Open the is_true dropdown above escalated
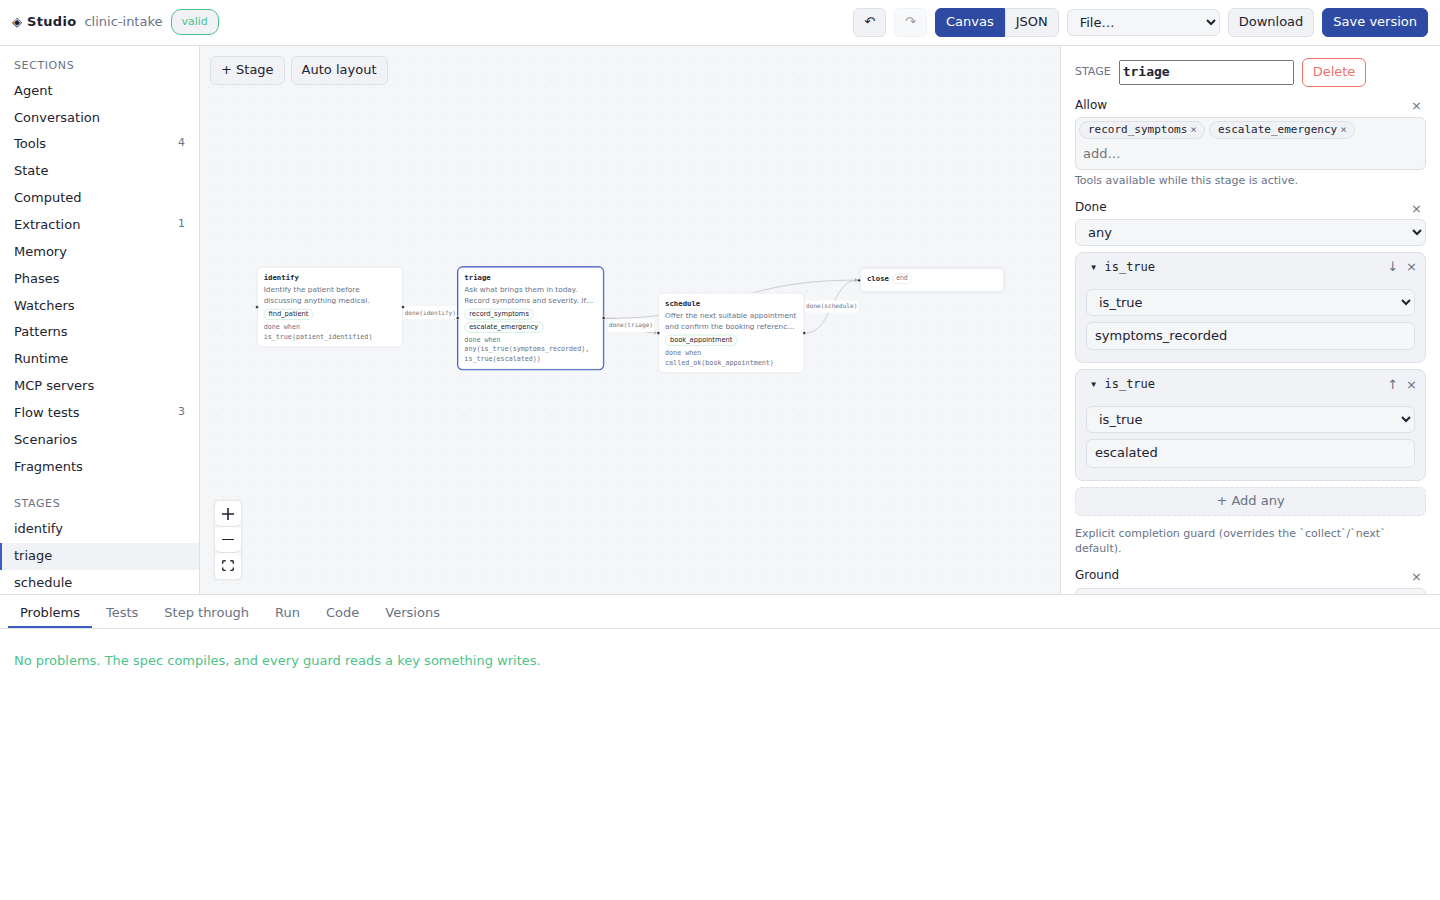 (x=1250, y=420)
